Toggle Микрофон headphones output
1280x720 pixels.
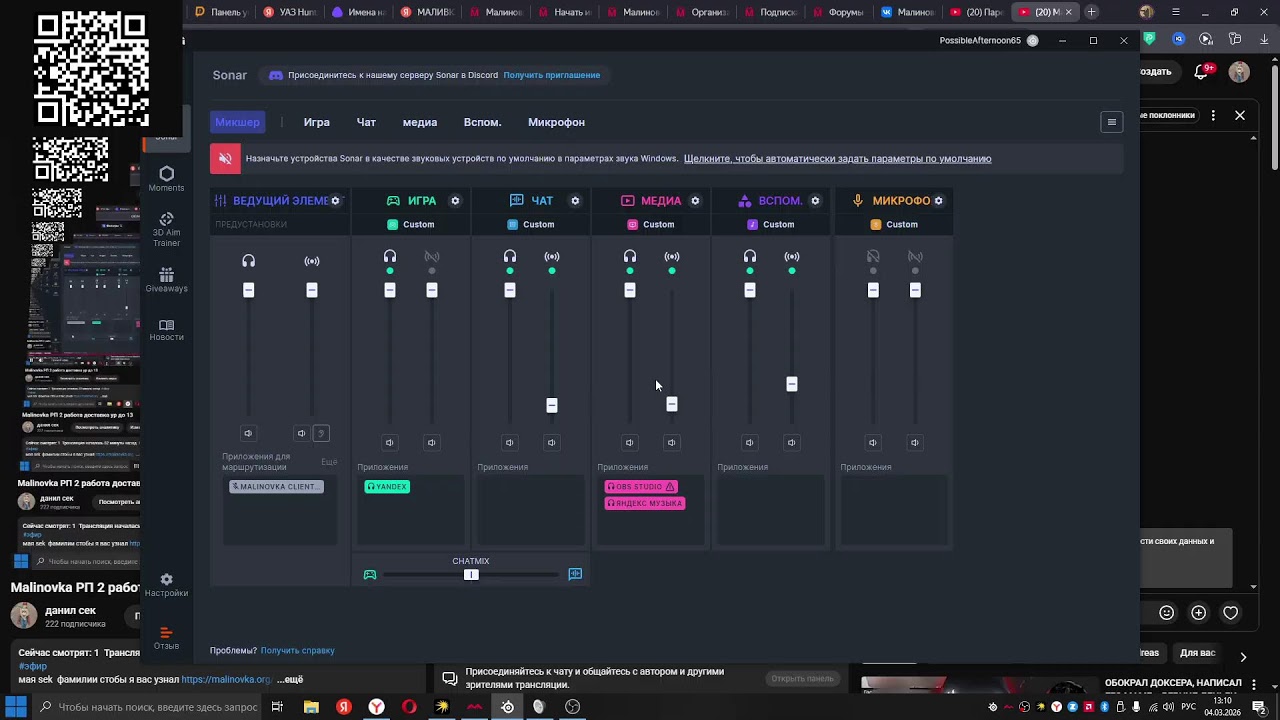tap(873, 257)
